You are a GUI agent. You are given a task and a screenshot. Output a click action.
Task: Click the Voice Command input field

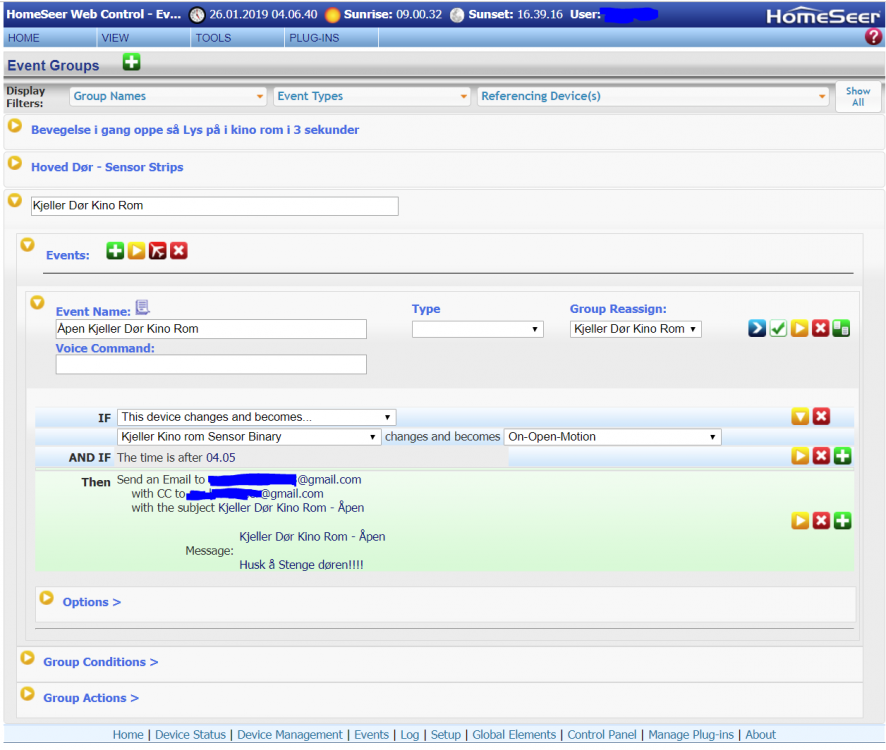tap(210, 364)
